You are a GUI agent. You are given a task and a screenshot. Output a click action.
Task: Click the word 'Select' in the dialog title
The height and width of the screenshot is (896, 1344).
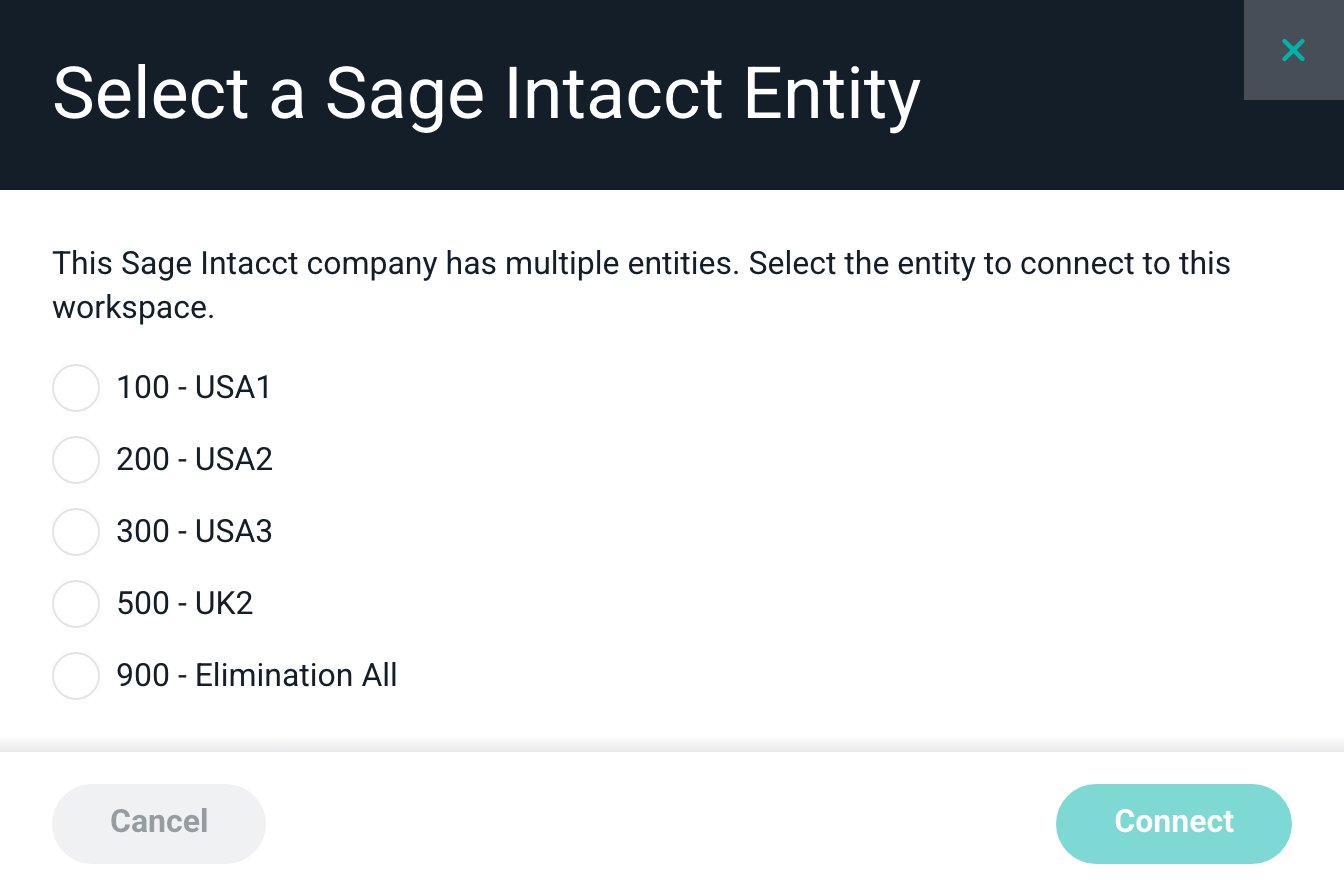[151, 95]
